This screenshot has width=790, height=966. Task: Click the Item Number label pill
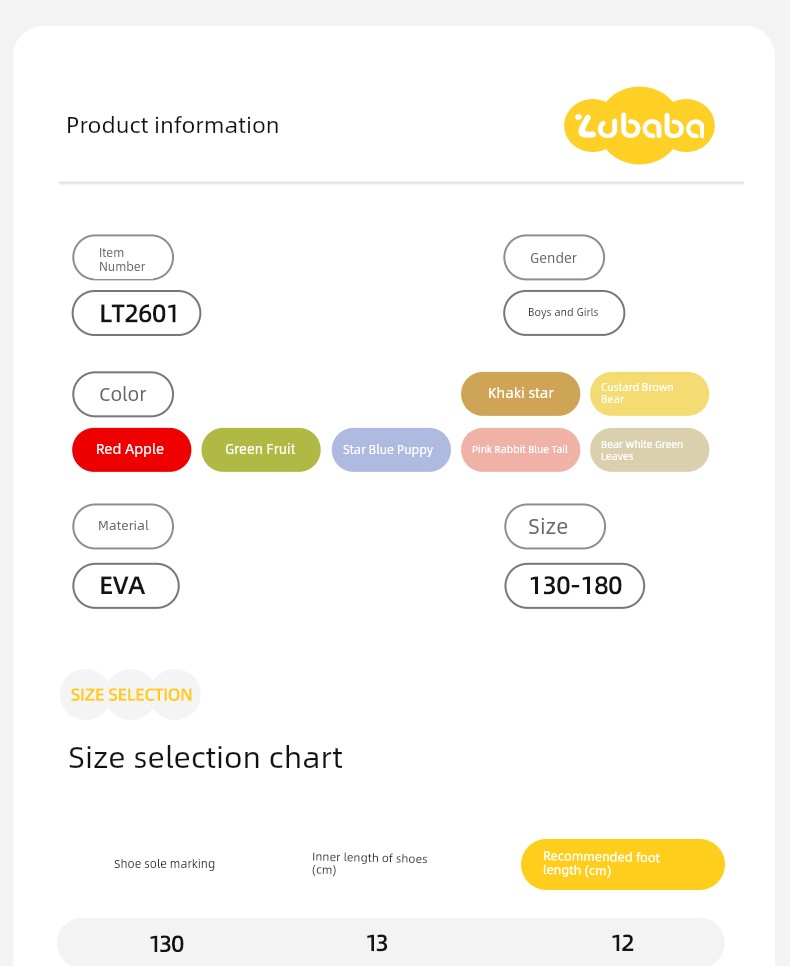click(x=123, y=258)
